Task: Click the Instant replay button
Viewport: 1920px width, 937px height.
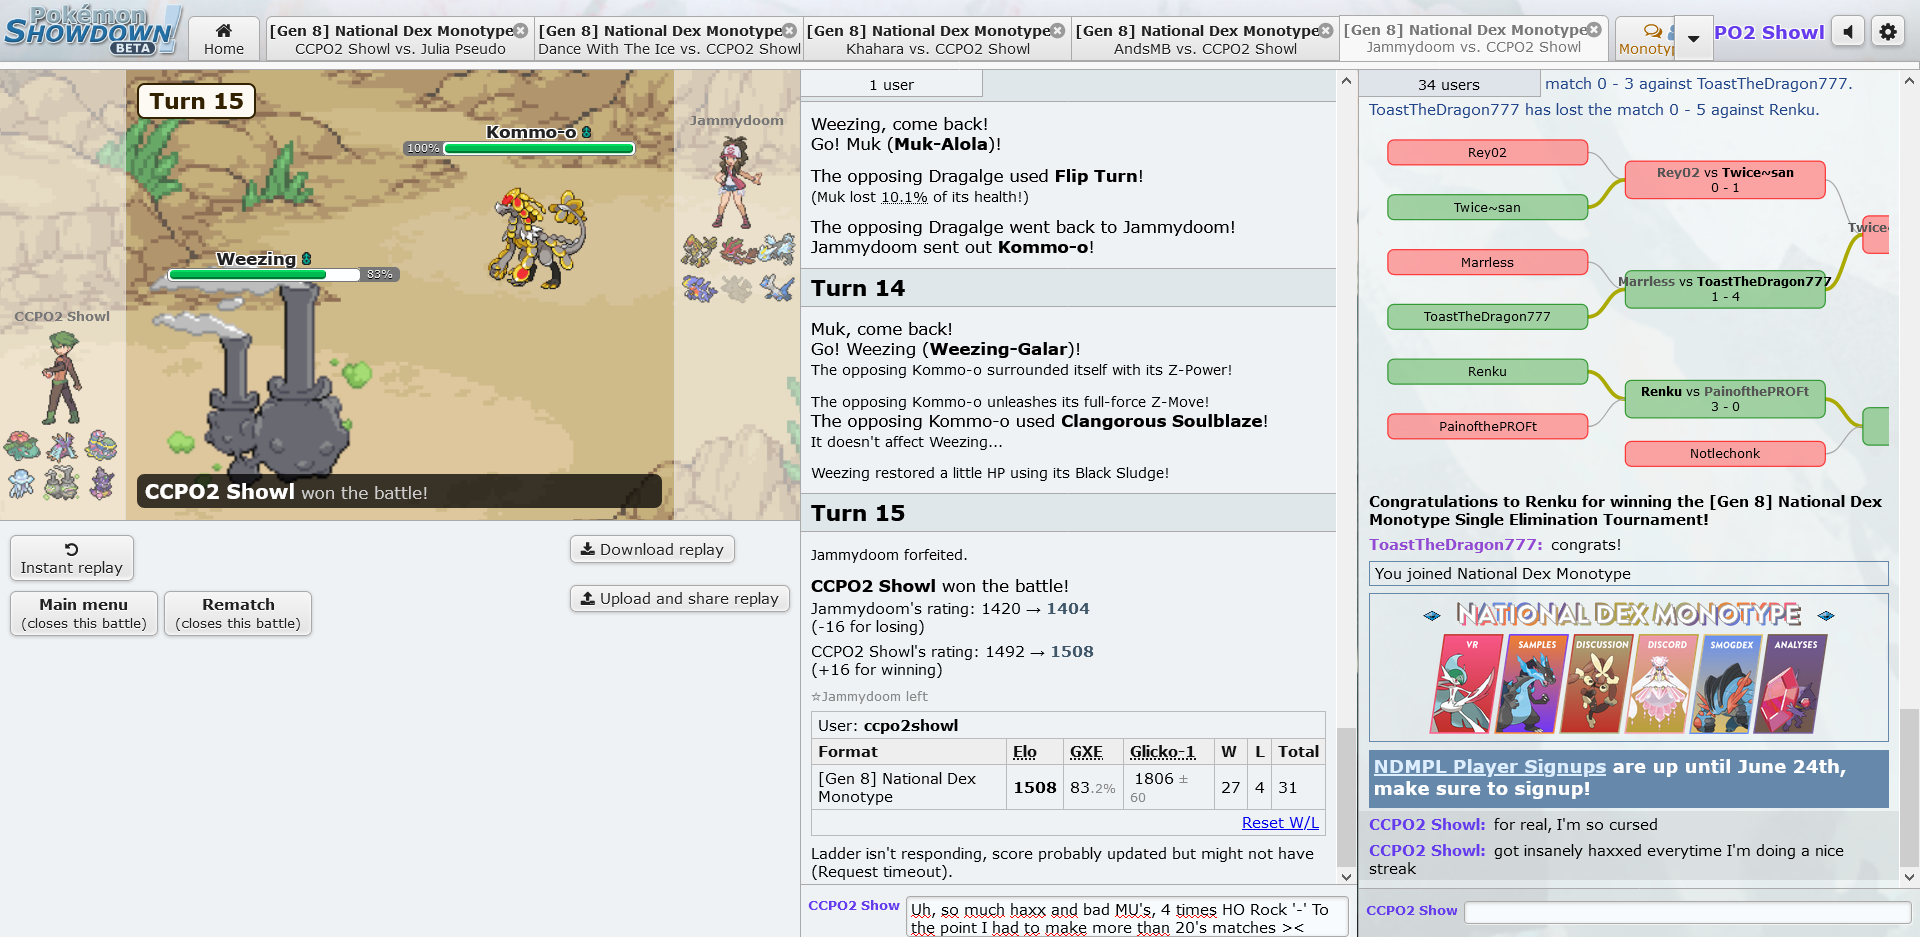Action: [x=72, y=558]
